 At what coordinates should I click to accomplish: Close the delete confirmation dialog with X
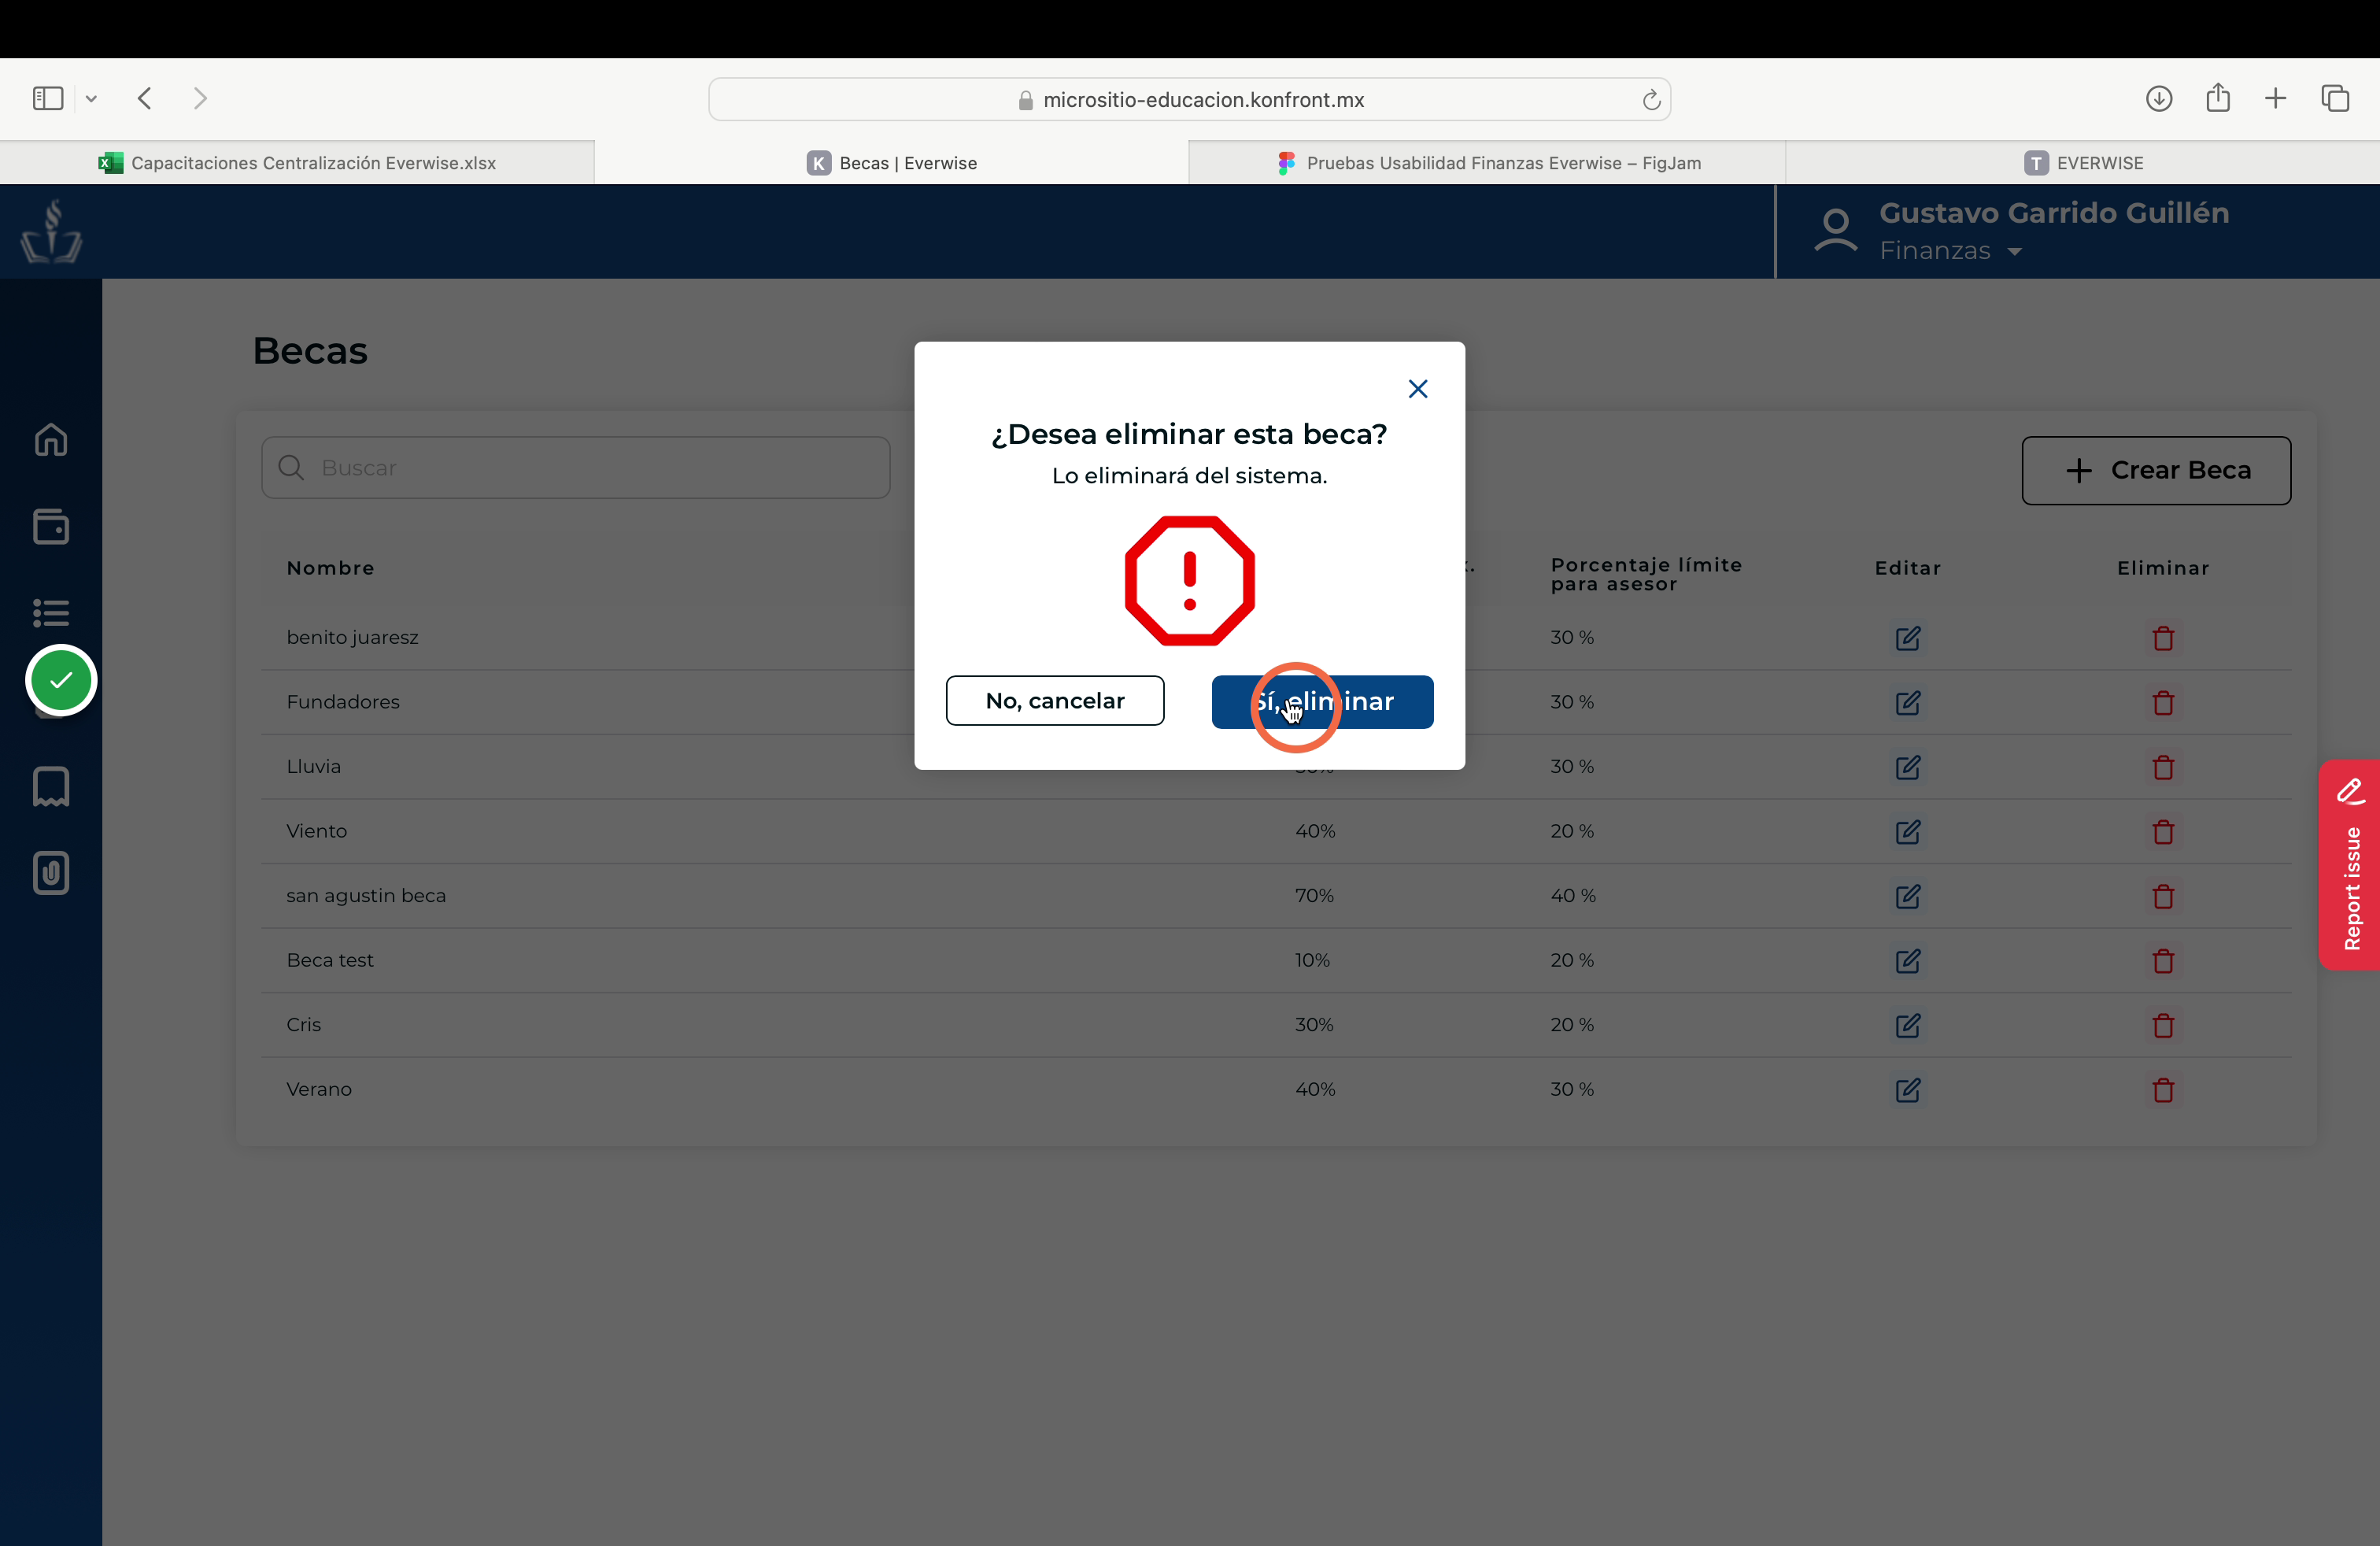click(x=1417, y=389)
